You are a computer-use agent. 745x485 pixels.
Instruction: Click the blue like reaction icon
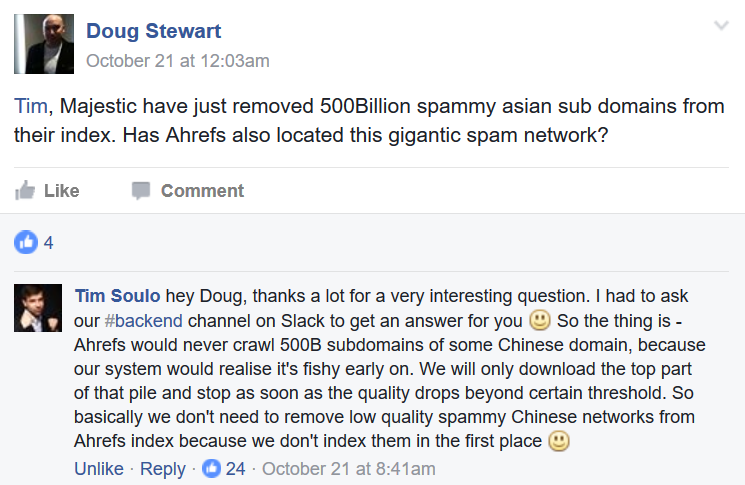[26, 241]
